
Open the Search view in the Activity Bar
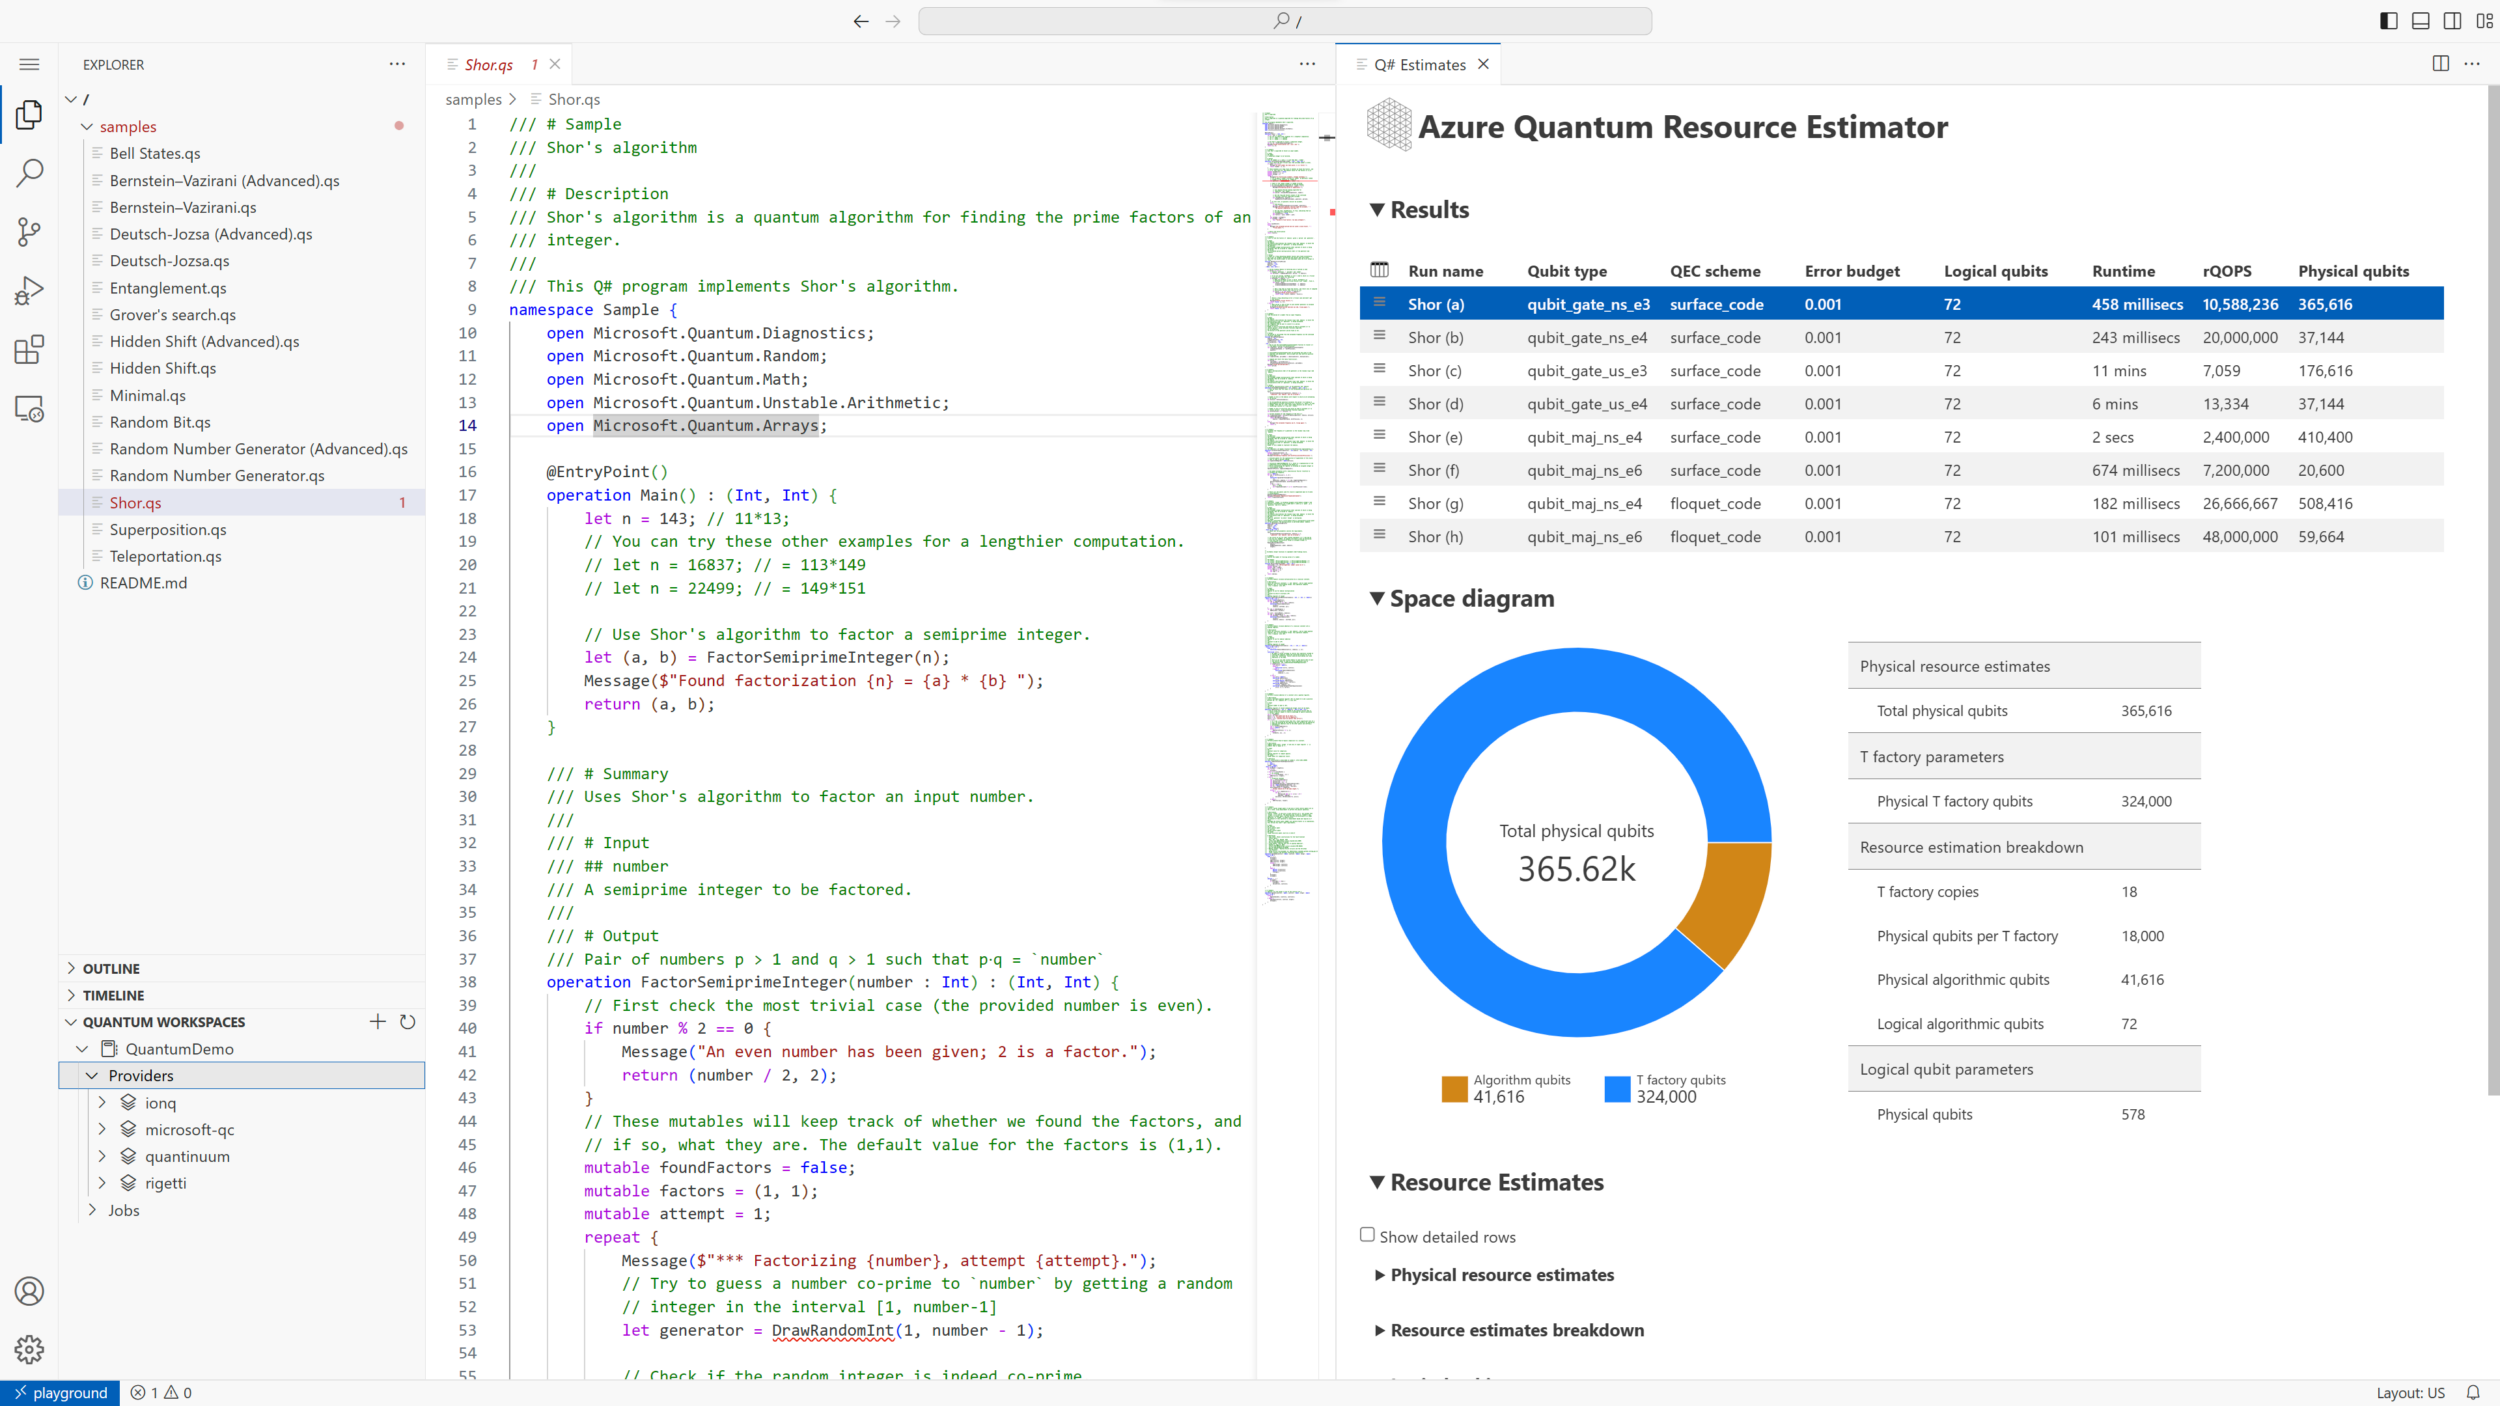(29, 172)
